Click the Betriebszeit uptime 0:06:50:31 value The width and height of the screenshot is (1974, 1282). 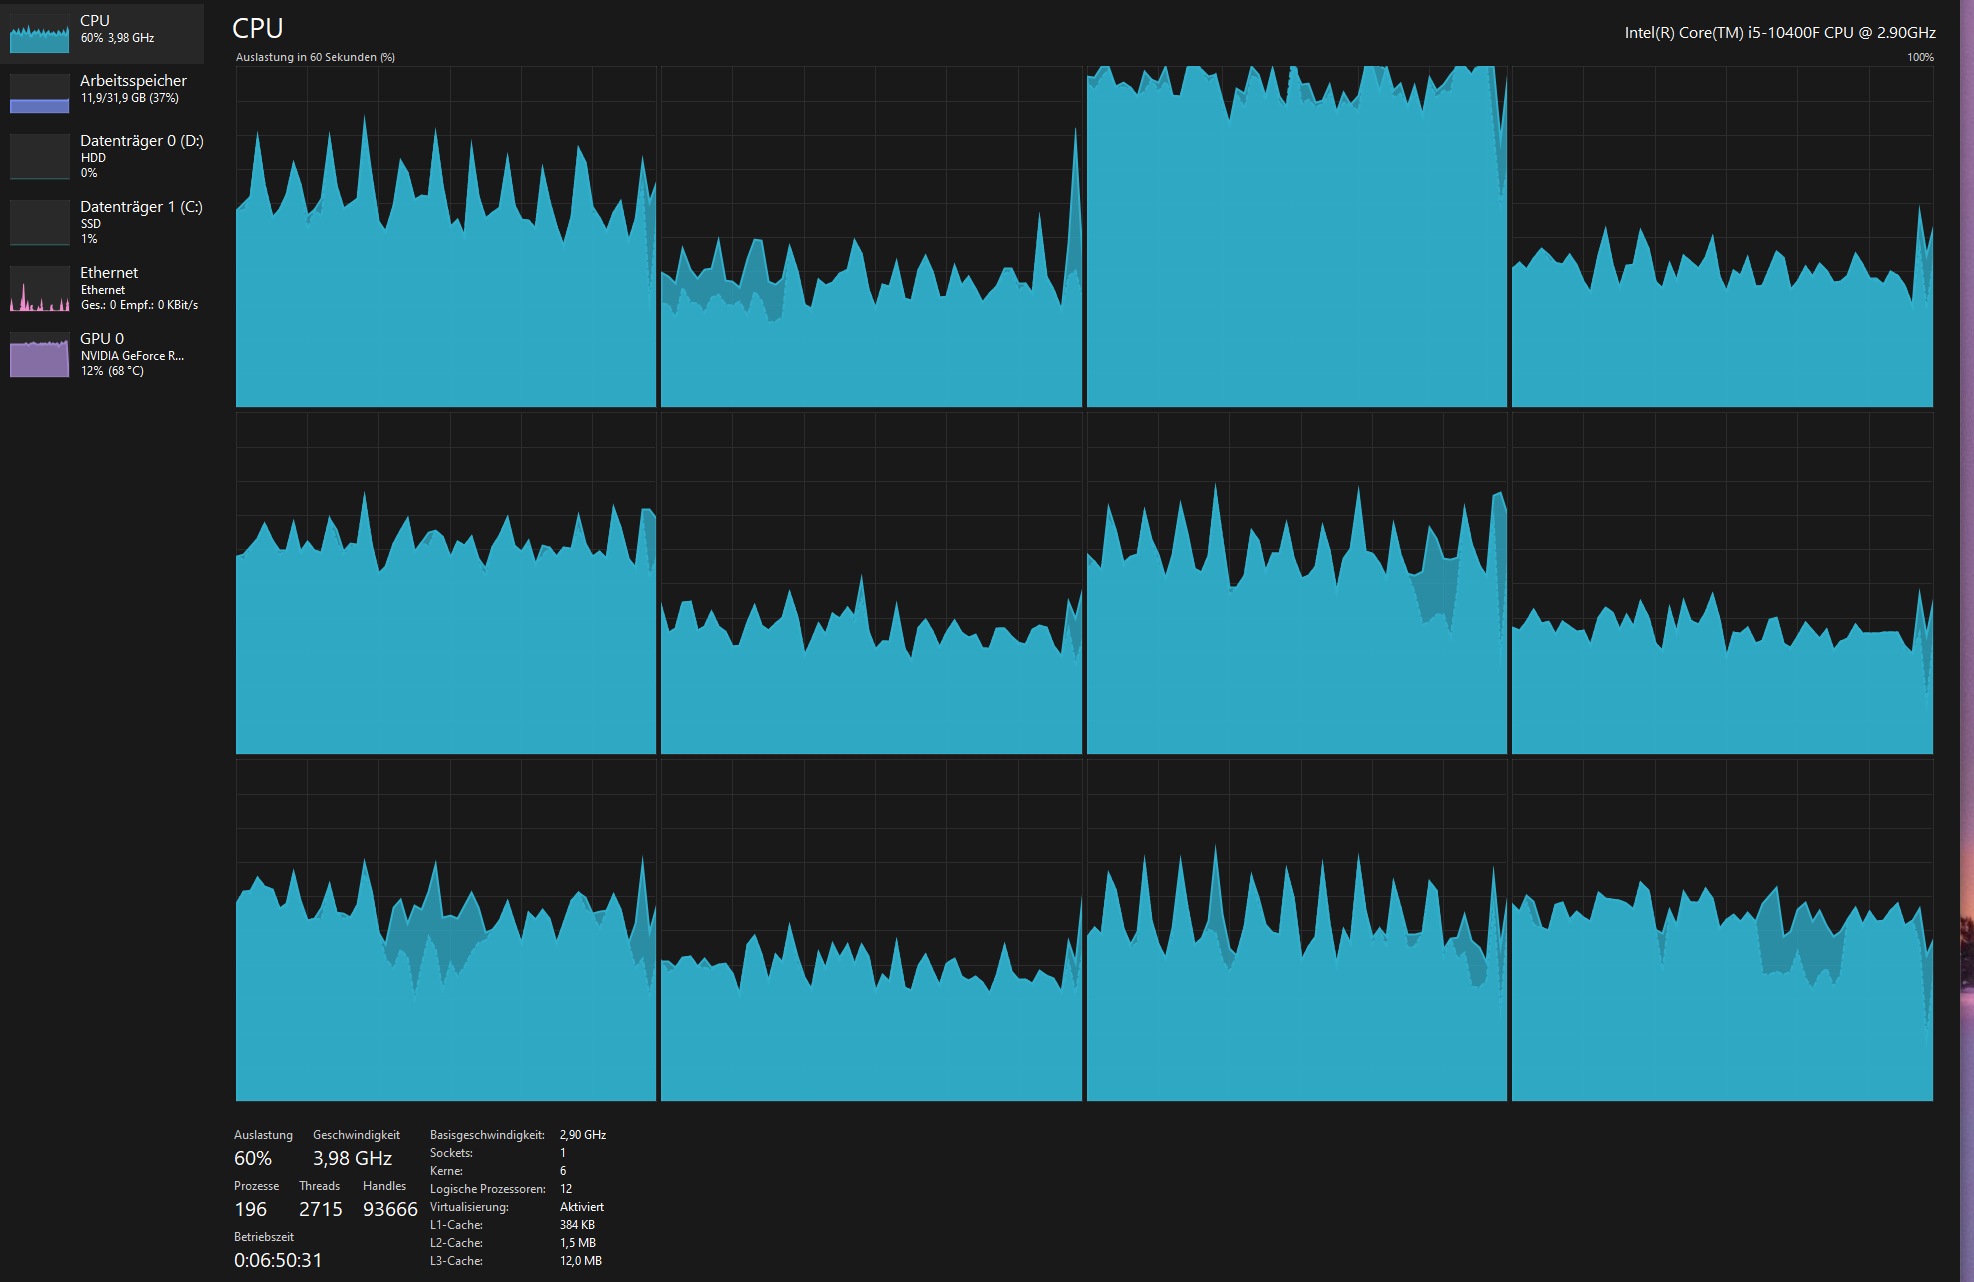tap(278, 1260)
